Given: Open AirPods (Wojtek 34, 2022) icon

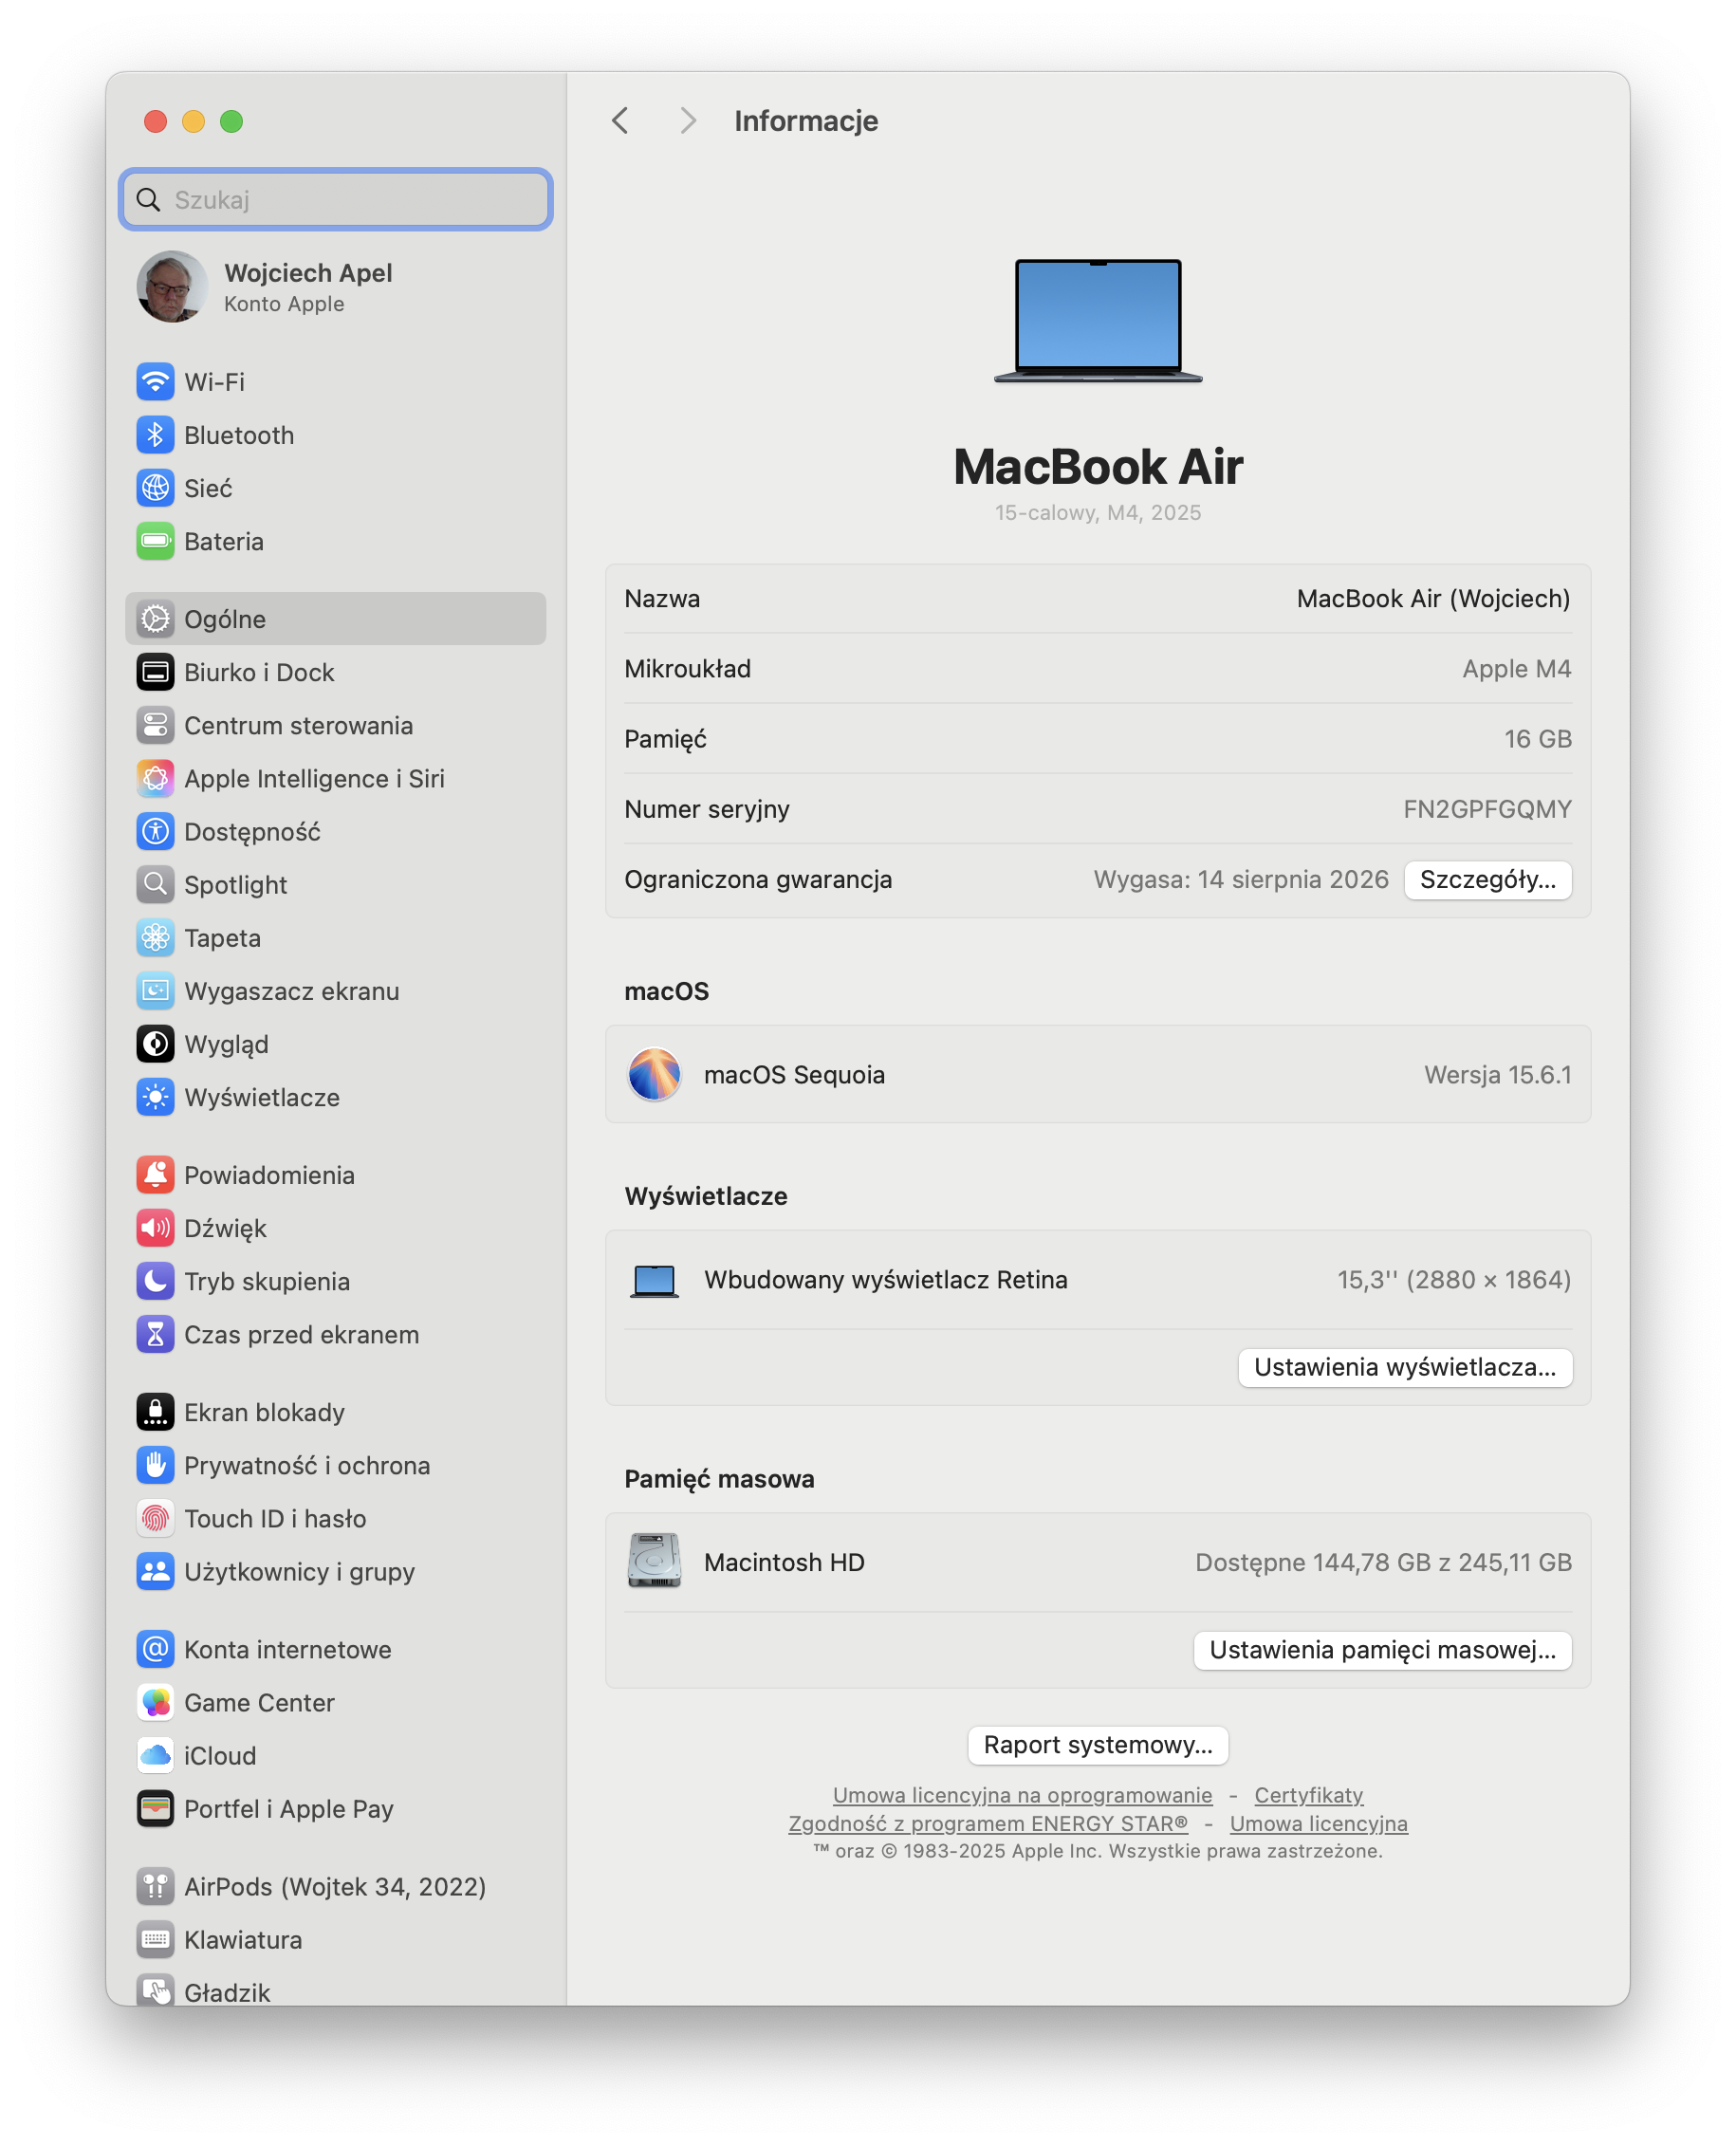Looking at the screenshot, I should coord(155,1886).
